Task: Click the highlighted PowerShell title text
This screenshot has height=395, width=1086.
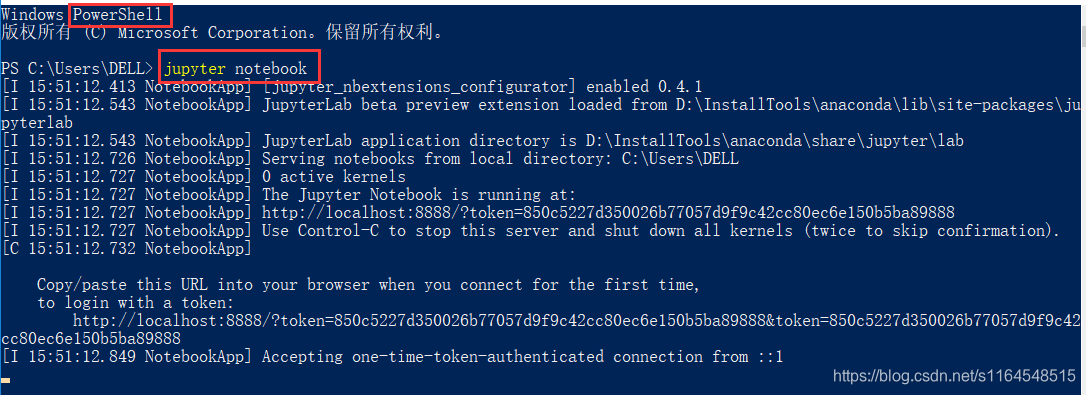Action: [118, 14]
